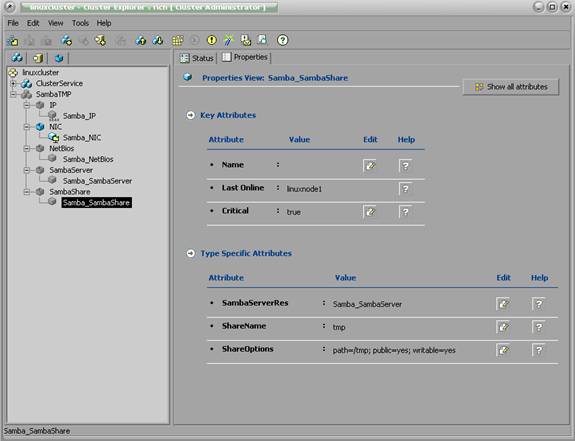Switch to the Properties tab
Image resolution: width=575 pixels, height=441 pixels.
tap(245, 57)
